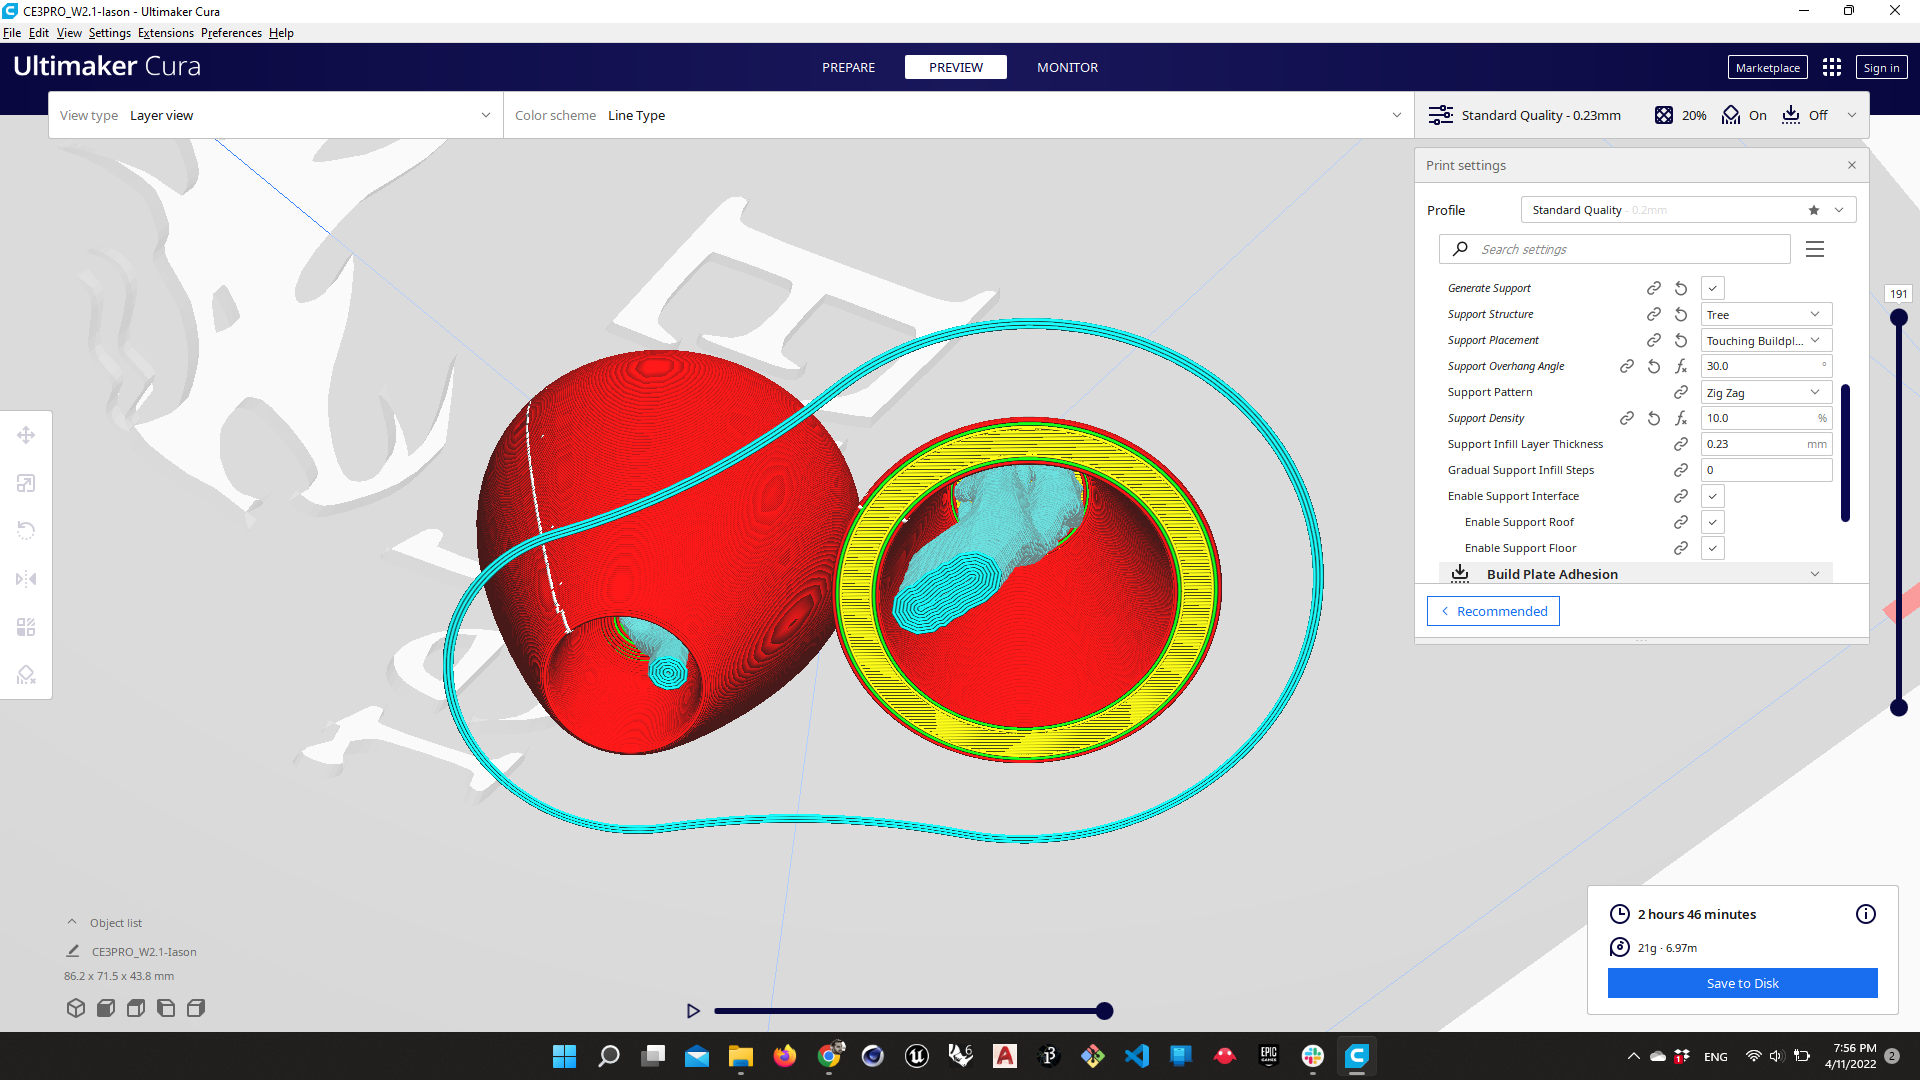The image size is (1920, 1080).
Task: Toggle Enable Support Roof checkbox
Action: point(1713,522)
